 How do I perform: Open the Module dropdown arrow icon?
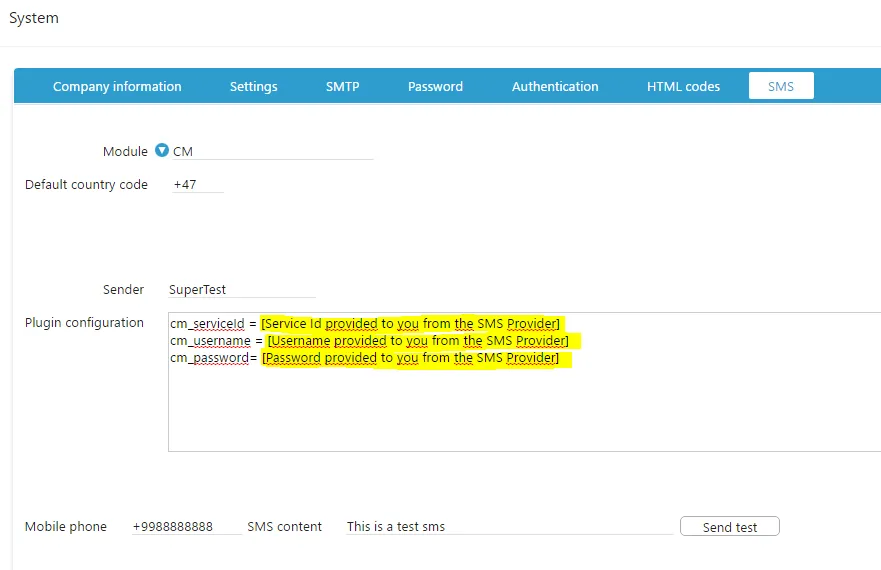(x=162, y=151)
